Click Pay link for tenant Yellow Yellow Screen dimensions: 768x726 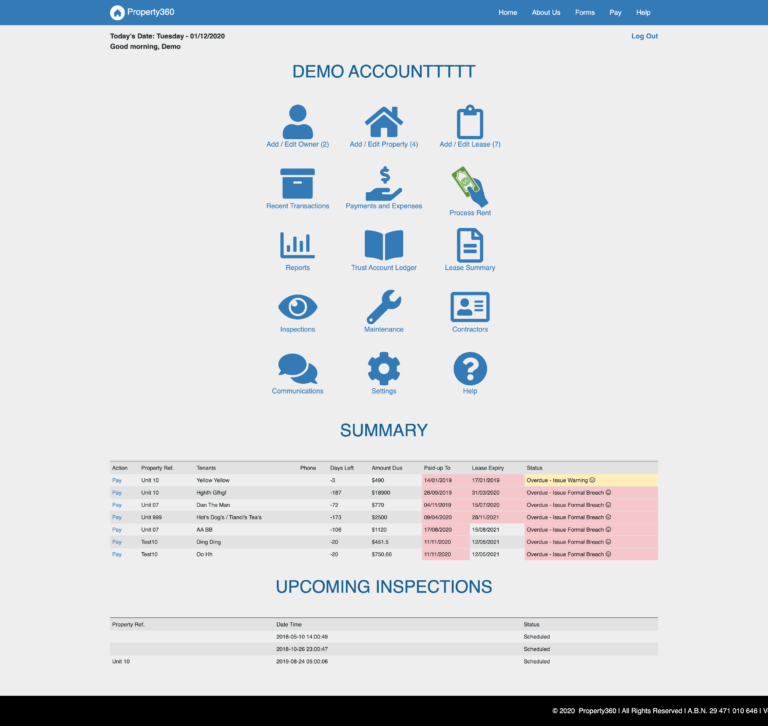point(117,480)
